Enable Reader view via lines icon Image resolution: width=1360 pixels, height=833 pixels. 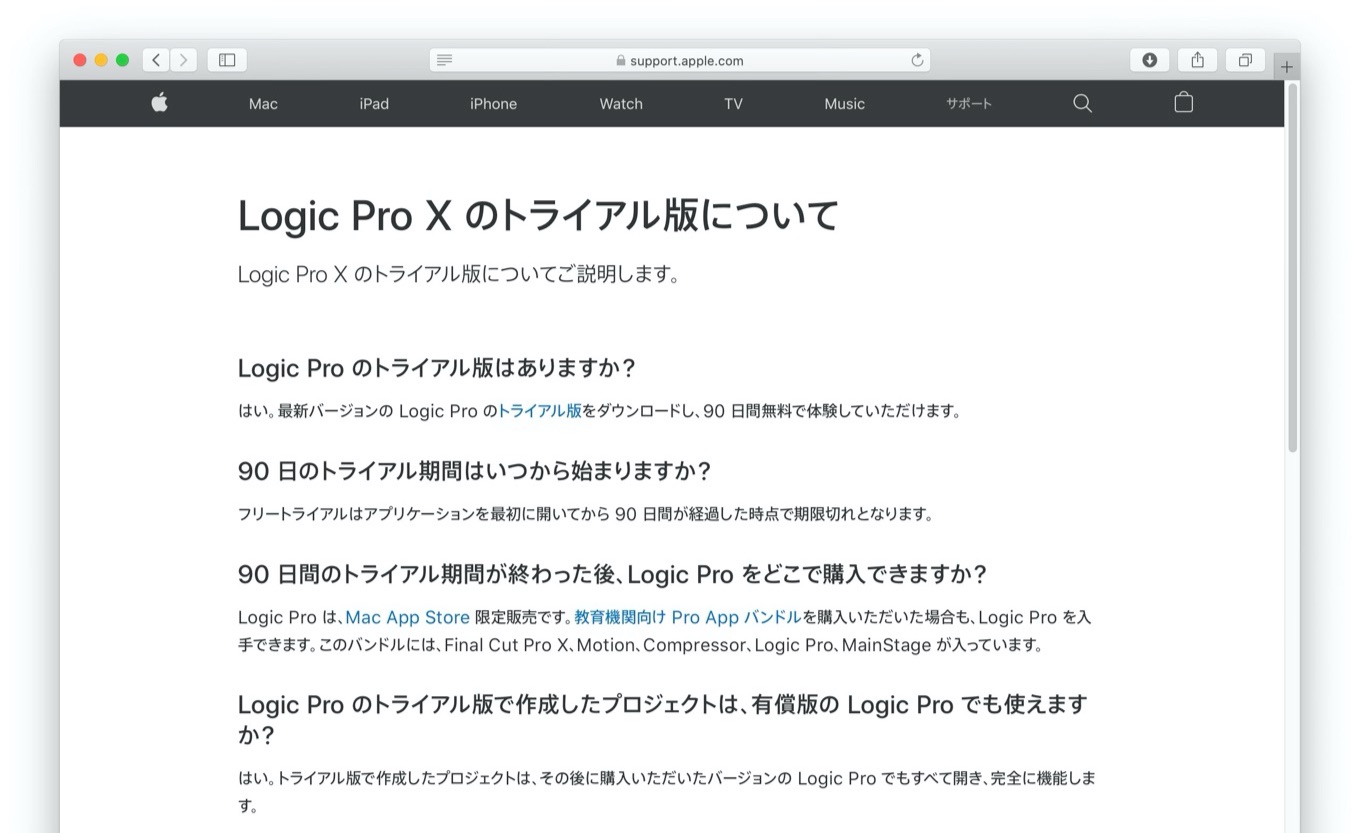coord(444,59)
